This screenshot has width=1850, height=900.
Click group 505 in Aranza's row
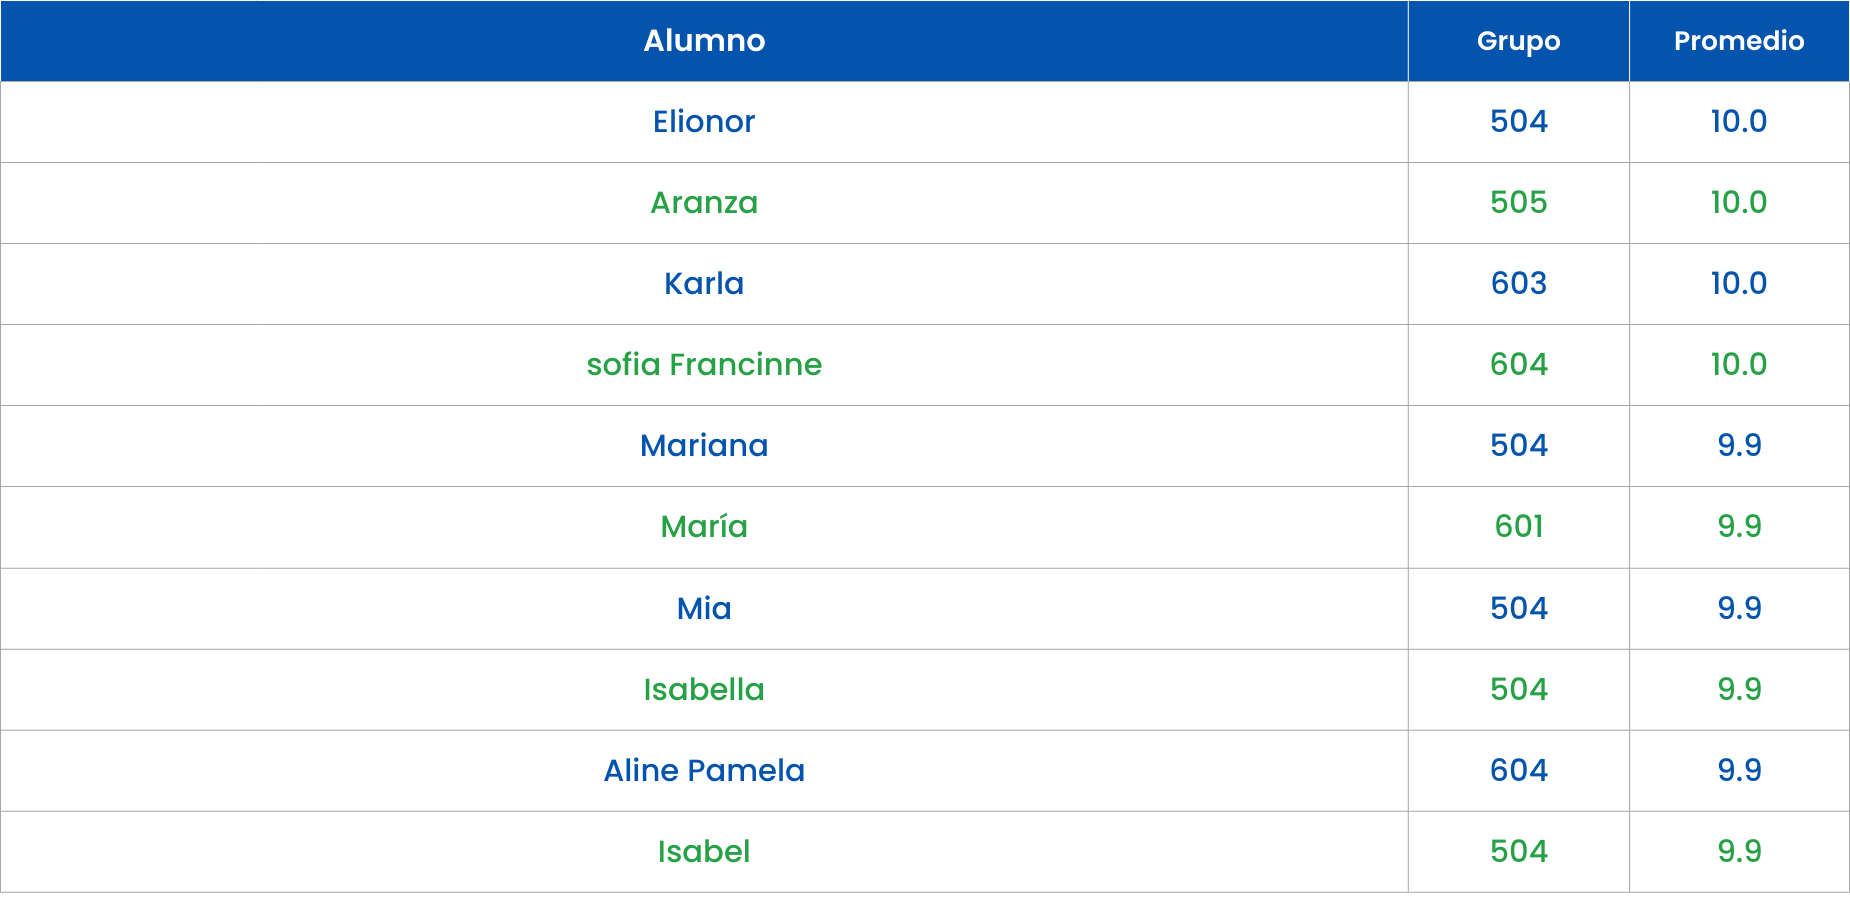pyautogui.click(x=1518, y=203)
